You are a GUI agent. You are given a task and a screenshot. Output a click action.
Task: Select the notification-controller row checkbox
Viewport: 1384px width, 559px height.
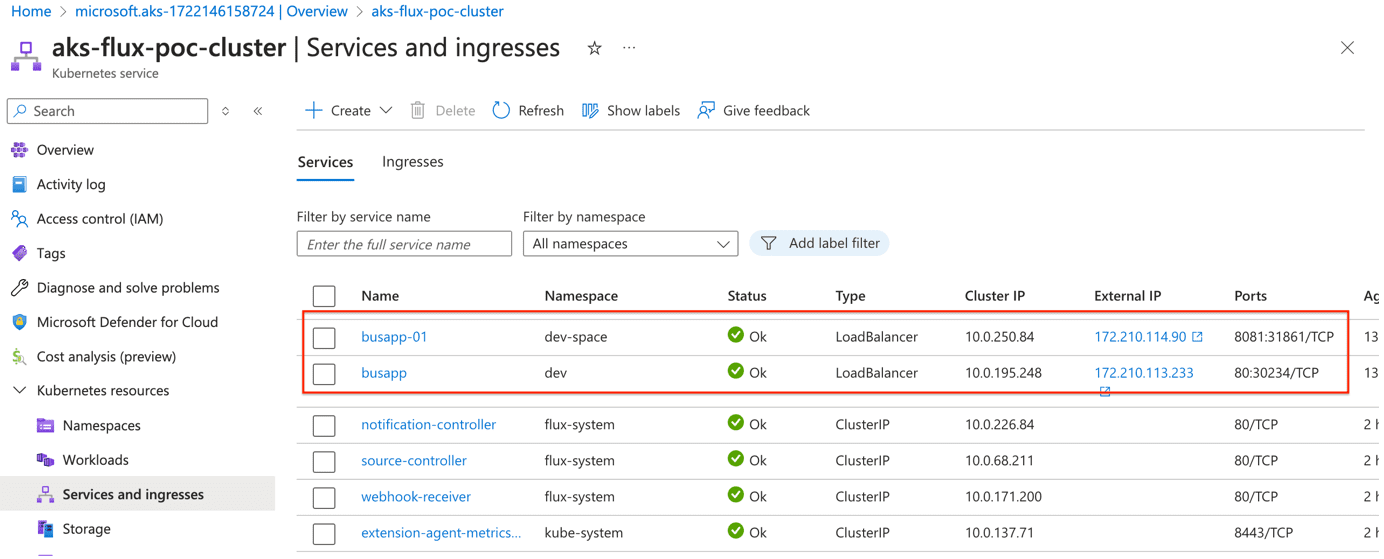coord(324,426)
